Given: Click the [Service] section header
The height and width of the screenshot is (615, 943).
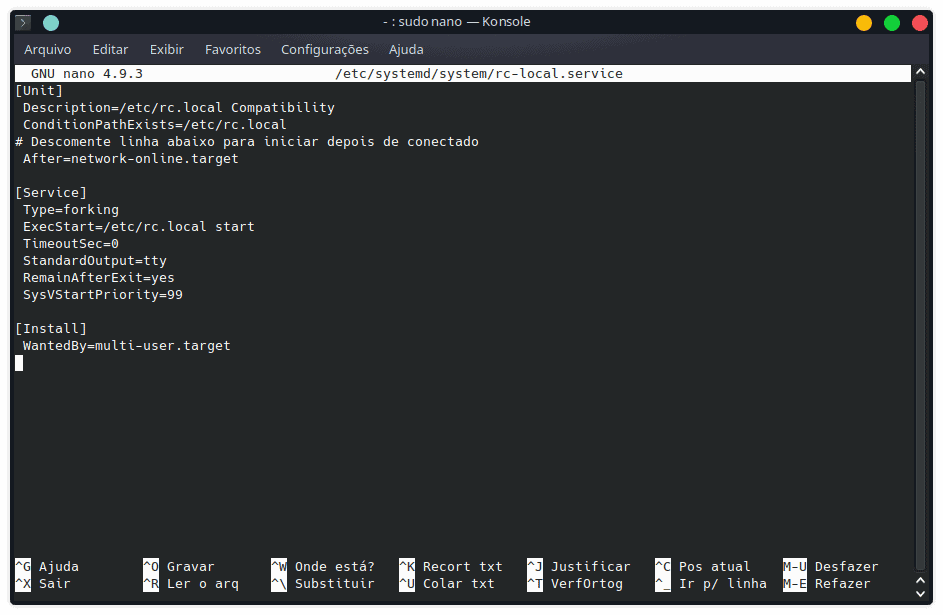Looking at the screenshot, I should pyautogui.click(x=51, y=192).
